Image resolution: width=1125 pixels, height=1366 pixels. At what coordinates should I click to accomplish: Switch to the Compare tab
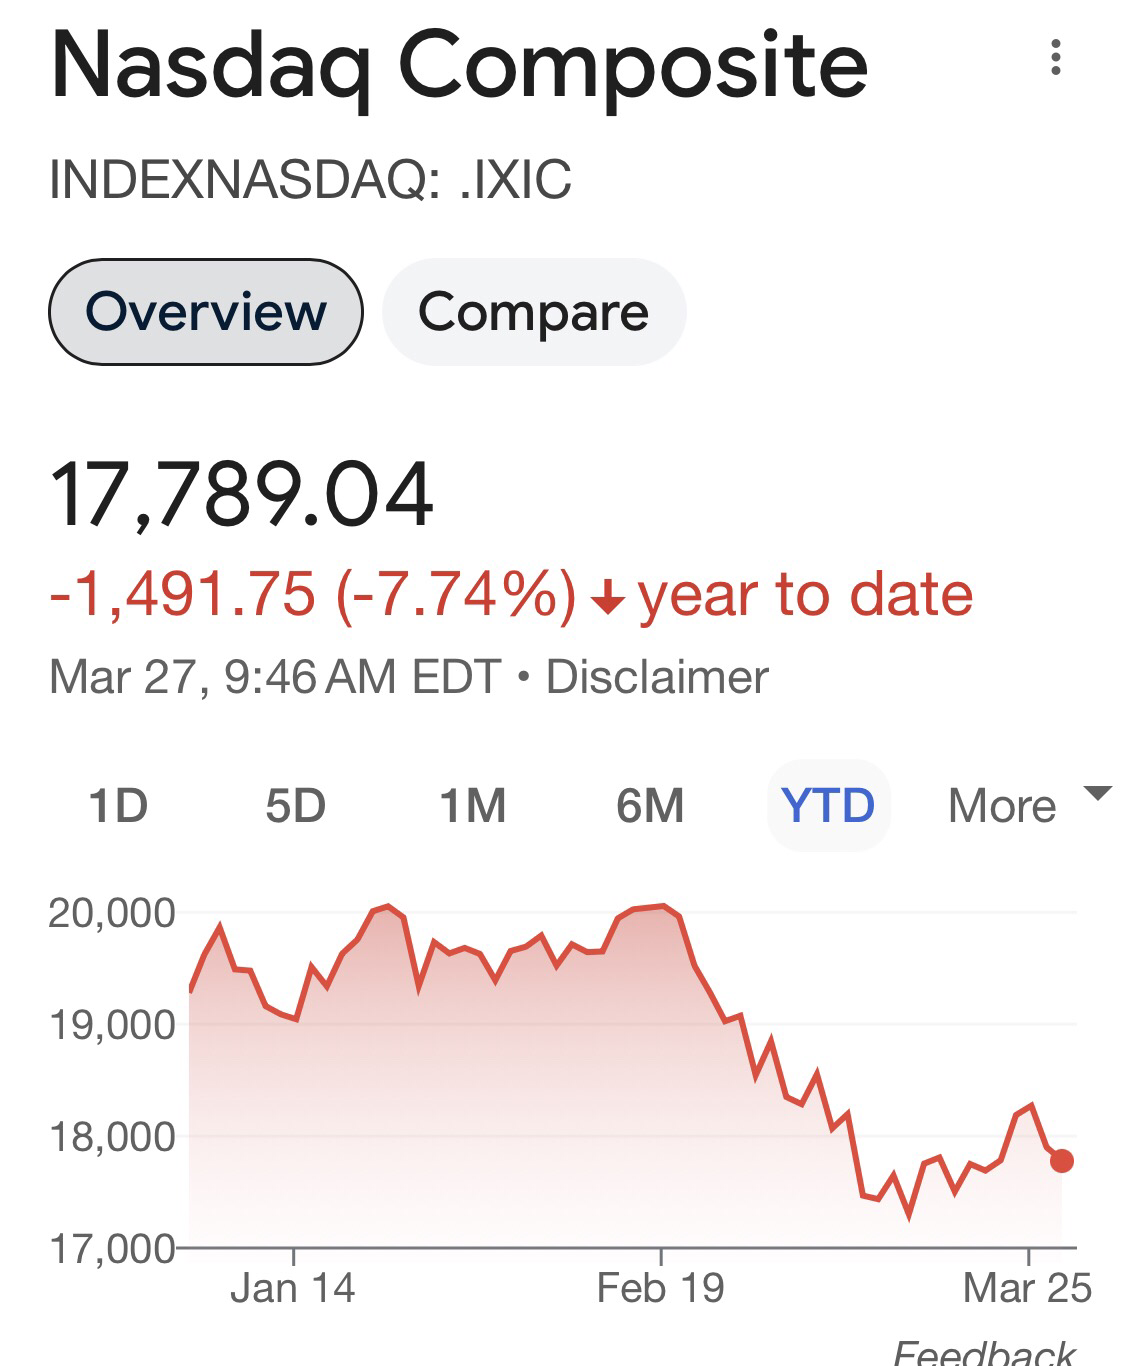click(x=533, y=312)
